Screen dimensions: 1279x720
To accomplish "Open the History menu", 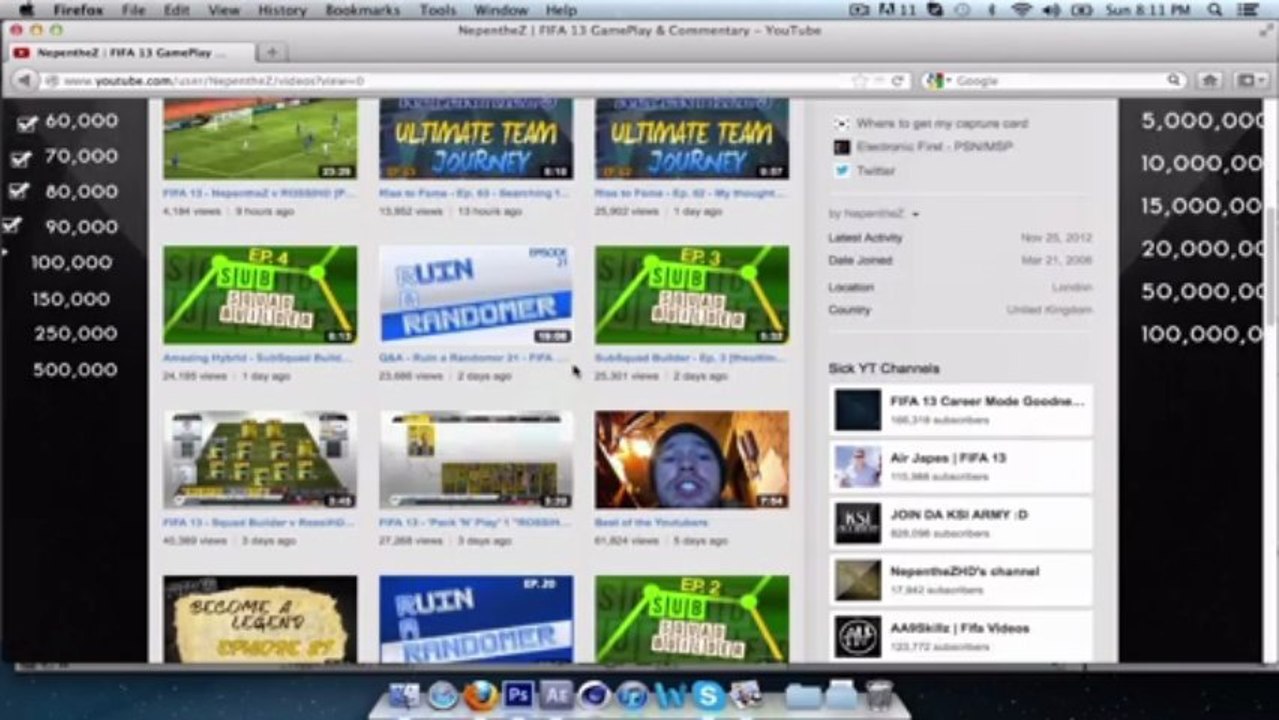I will click(282, 10).
